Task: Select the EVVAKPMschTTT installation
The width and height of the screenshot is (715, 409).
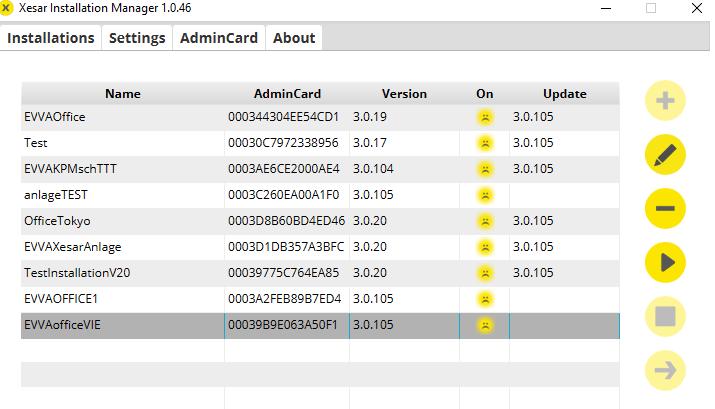Action: [x=70, y=169]
